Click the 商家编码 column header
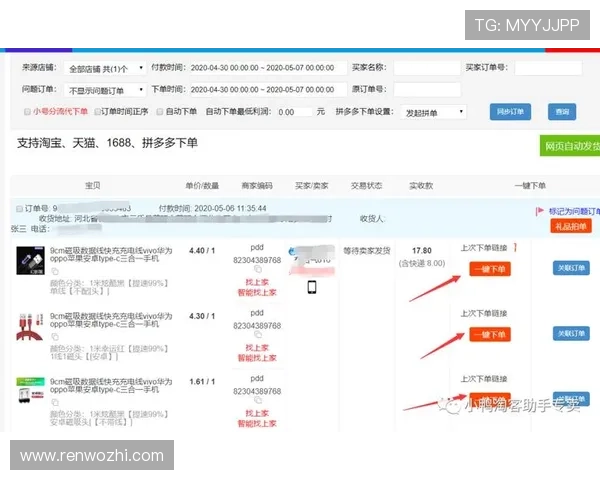The width and height of the screenshot is (600, 480). (257, 186)
